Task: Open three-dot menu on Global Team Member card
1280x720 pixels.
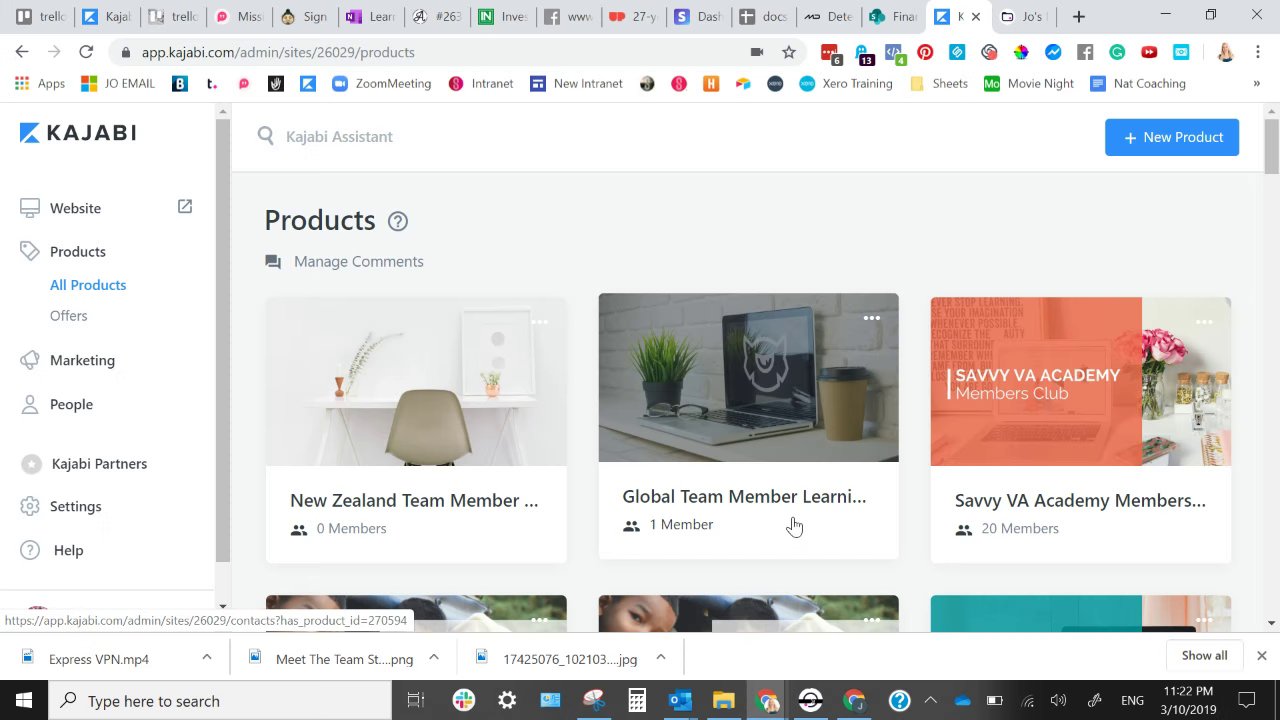Action: [x=872, y=318]
